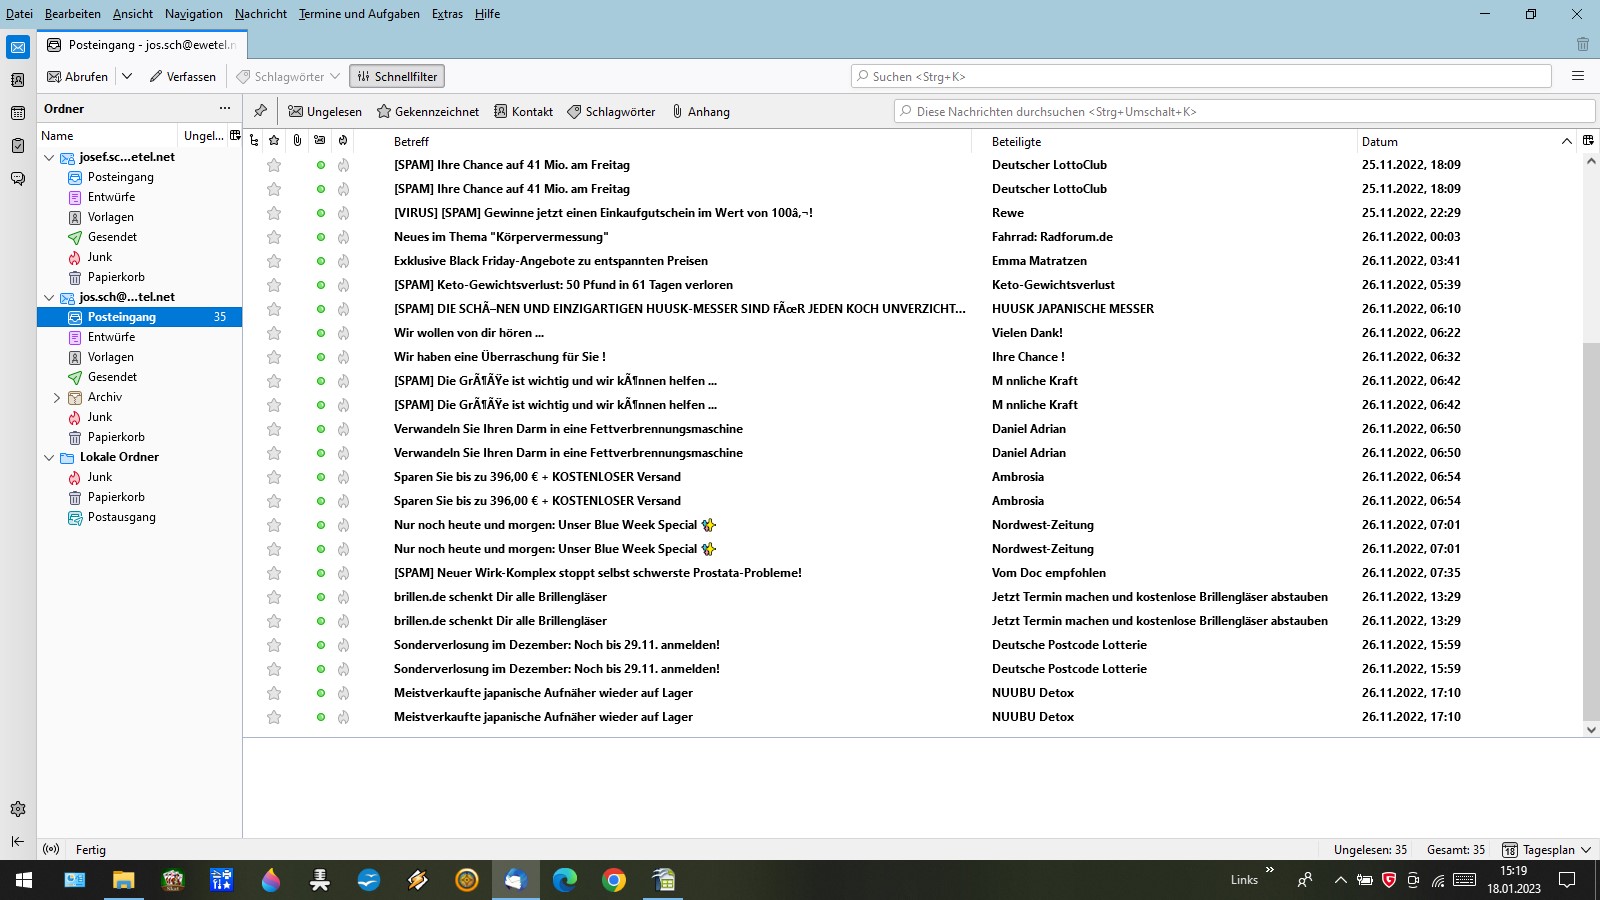The height and width of the screenshot is (900, 1600).
Task: Click Verfassen to write a new message
Action: (183, 76)
